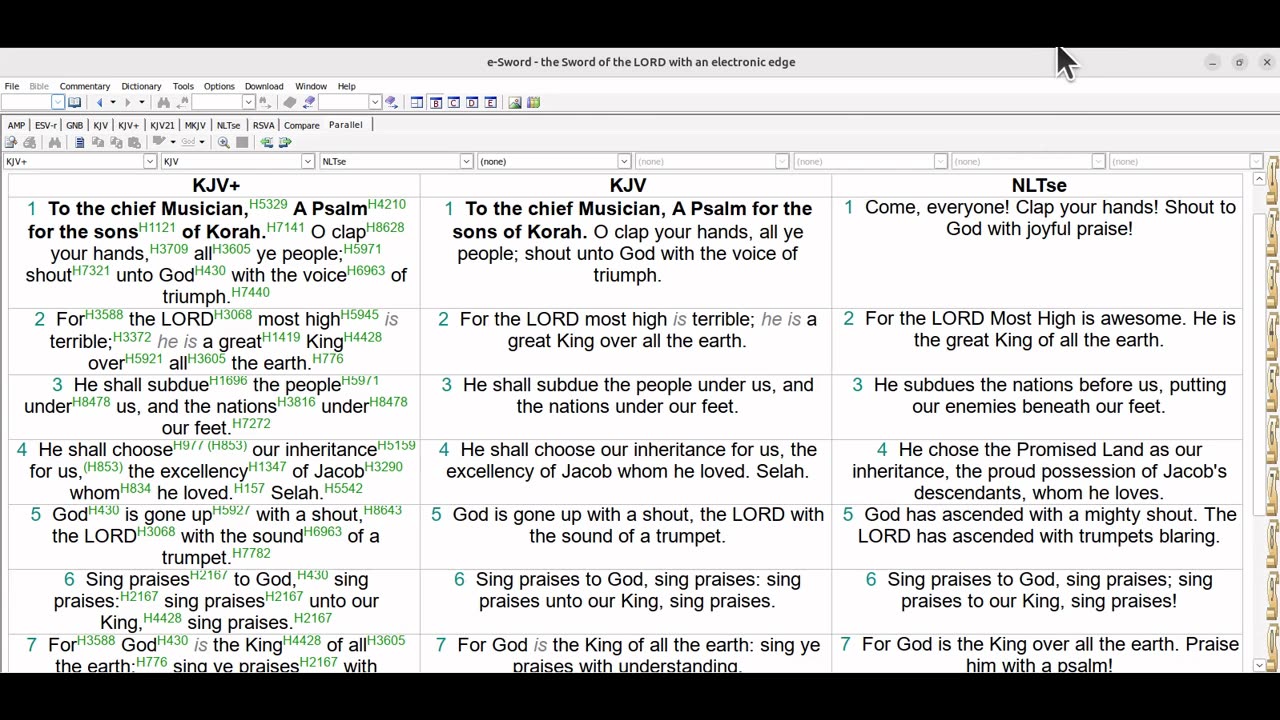Click the window layout icon
Image resolution: width=1280 pixels, height=720 pixels.
click(417, 102)
